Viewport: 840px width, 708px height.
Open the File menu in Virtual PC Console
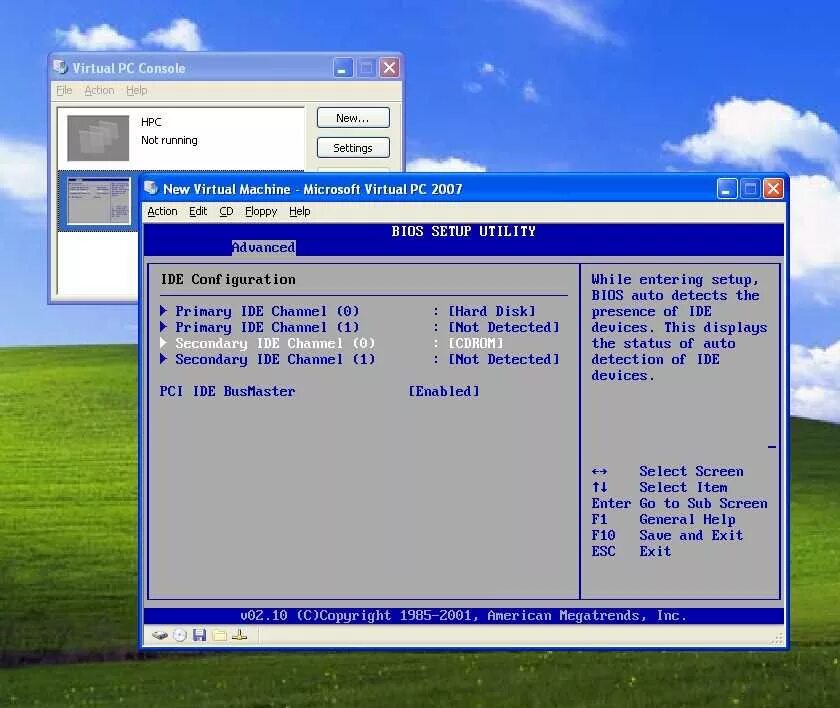point(64,90)
